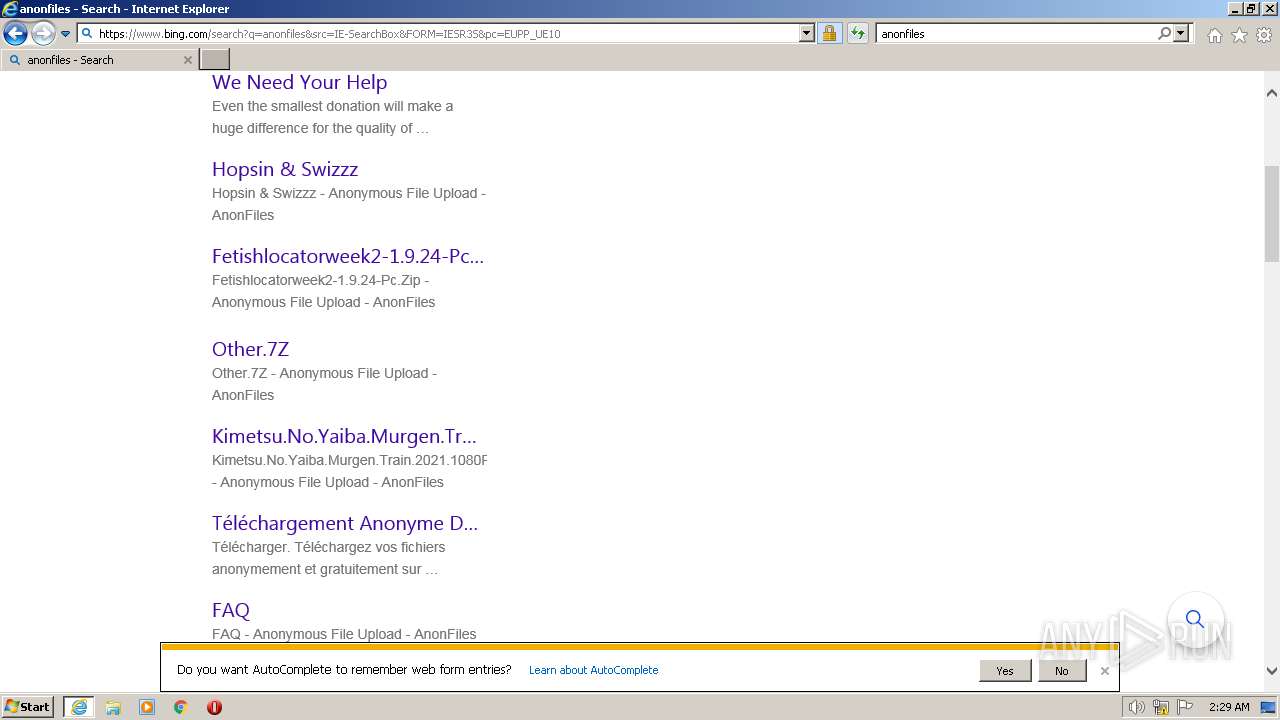Click the 'Hopsin & Swizzz - Anonymous File Upload' snippet
1280x720 pixels.
[x=349, y=204]
